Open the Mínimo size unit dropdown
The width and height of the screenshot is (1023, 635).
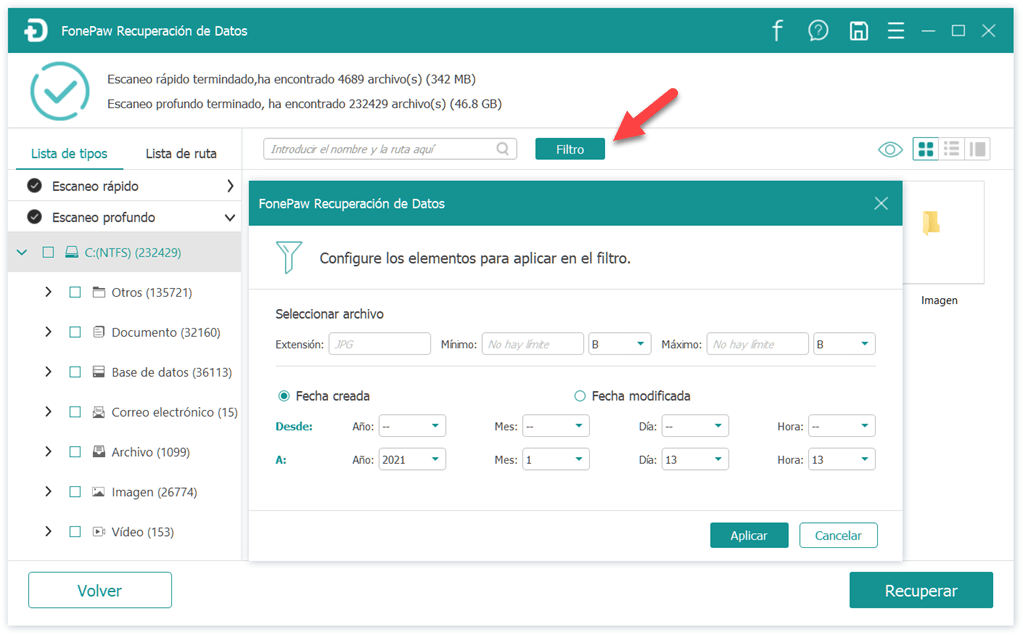(x=619, y=344)
